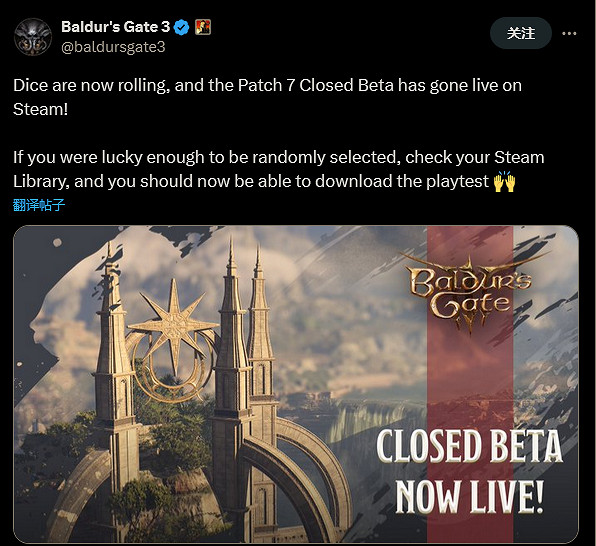Click the 'If you were lucky enough' paragraph
This screenshot has width=596, height=546.
pyautogui.click(x=279, y=169)
